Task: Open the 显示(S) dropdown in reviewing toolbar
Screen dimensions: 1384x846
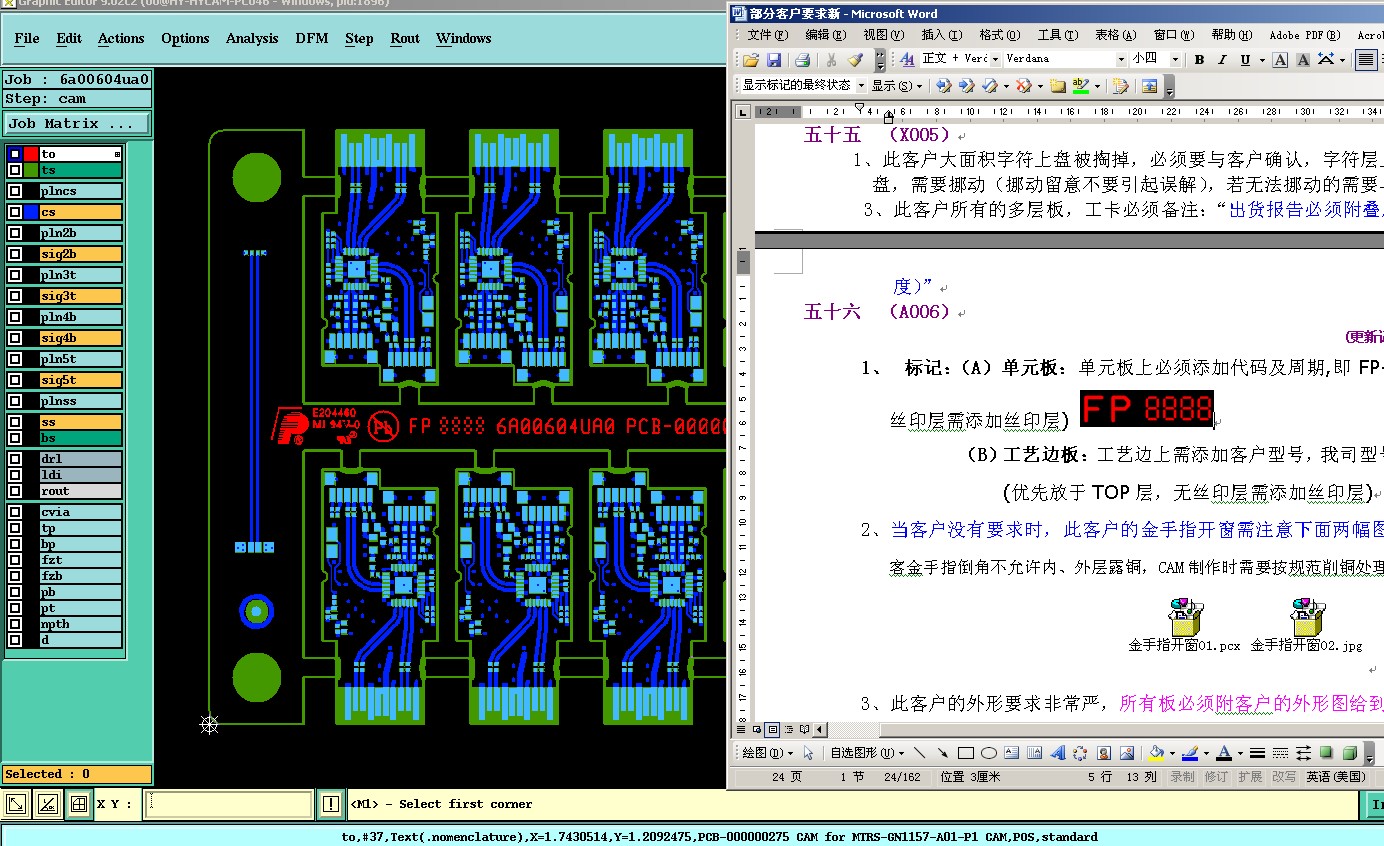Action: click(896, 86)
